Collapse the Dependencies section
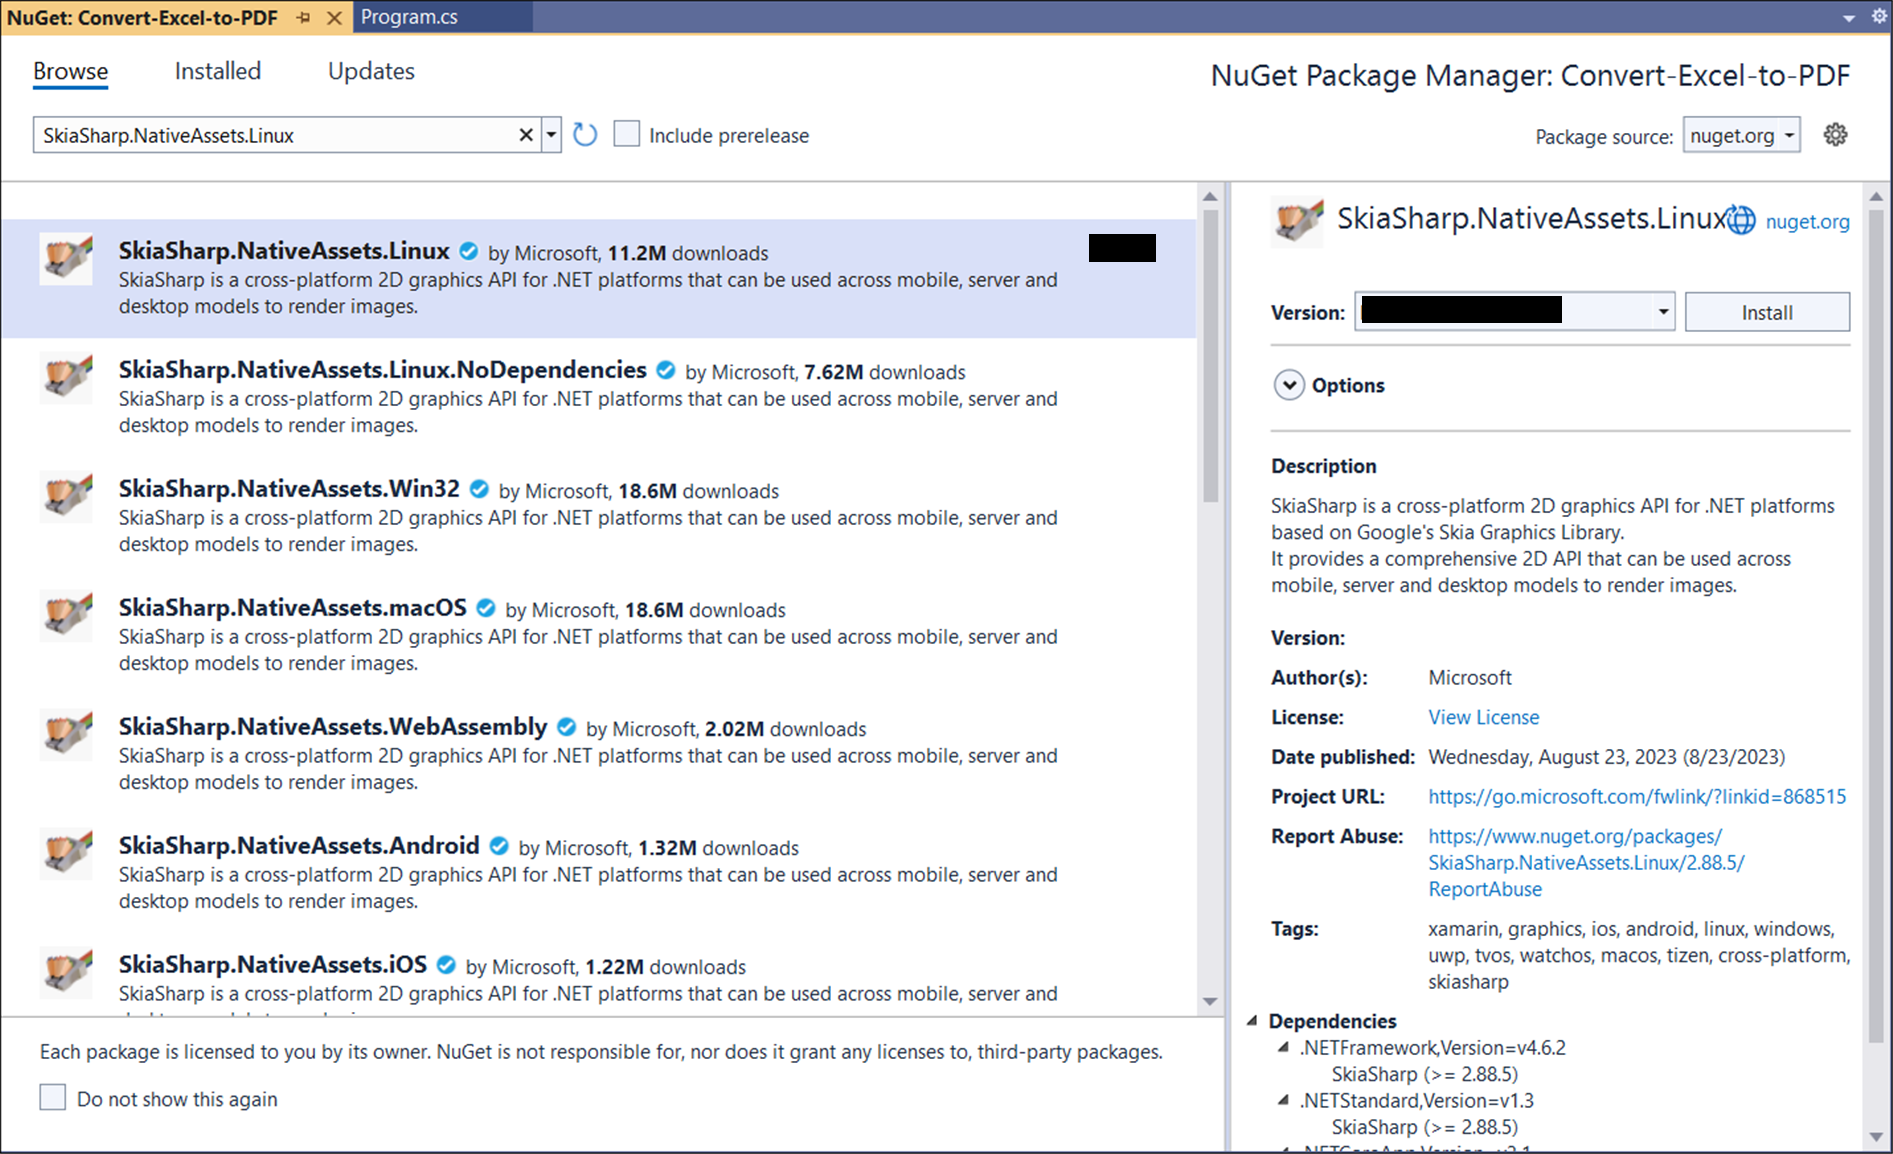 (1252, 1021)
